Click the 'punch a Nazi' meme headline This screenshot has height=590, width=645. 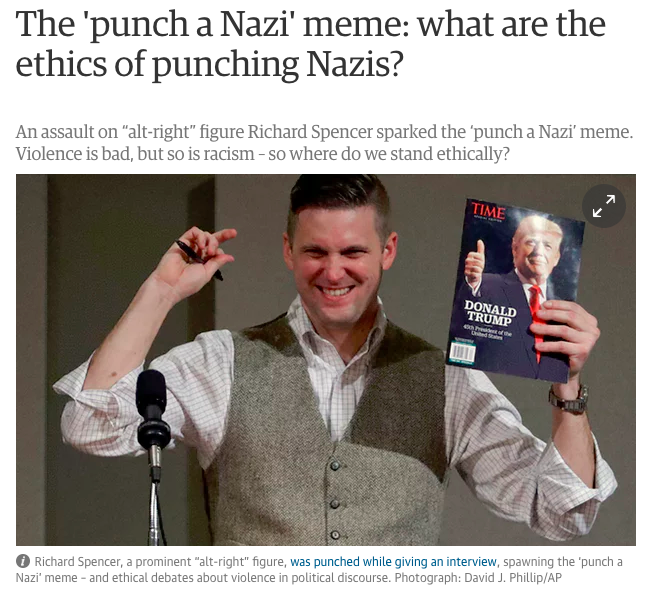tap(311, 24)
